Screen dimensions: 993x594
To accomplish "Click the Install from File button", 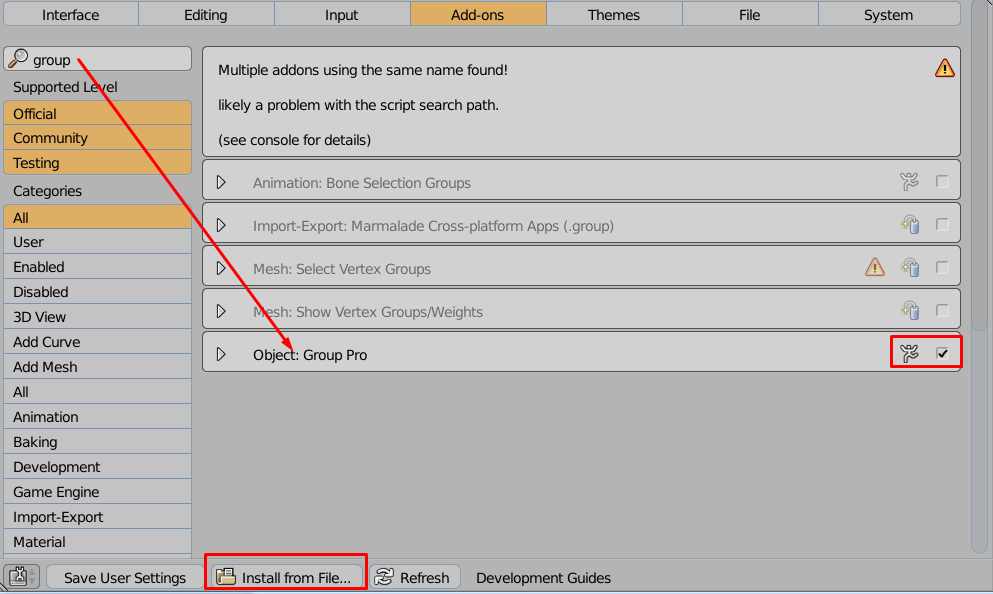I will pyautogui.click(x=286, y=577).
